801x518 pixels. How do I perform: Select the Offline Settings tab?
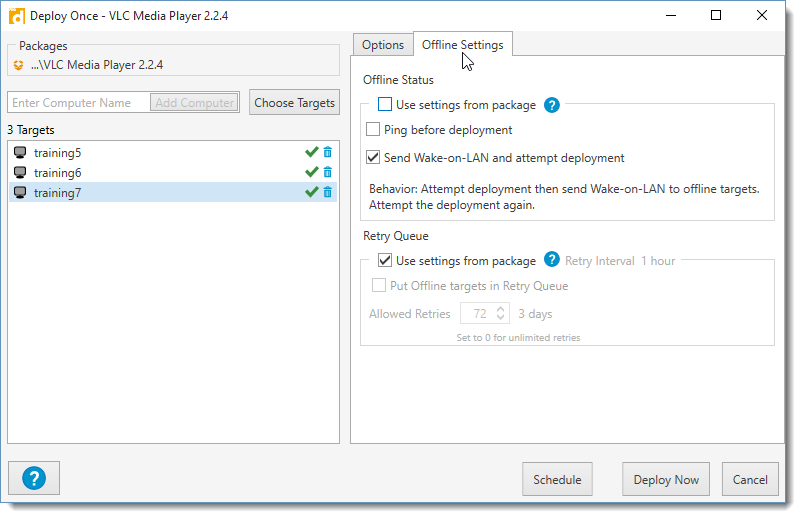pos(462,45)
